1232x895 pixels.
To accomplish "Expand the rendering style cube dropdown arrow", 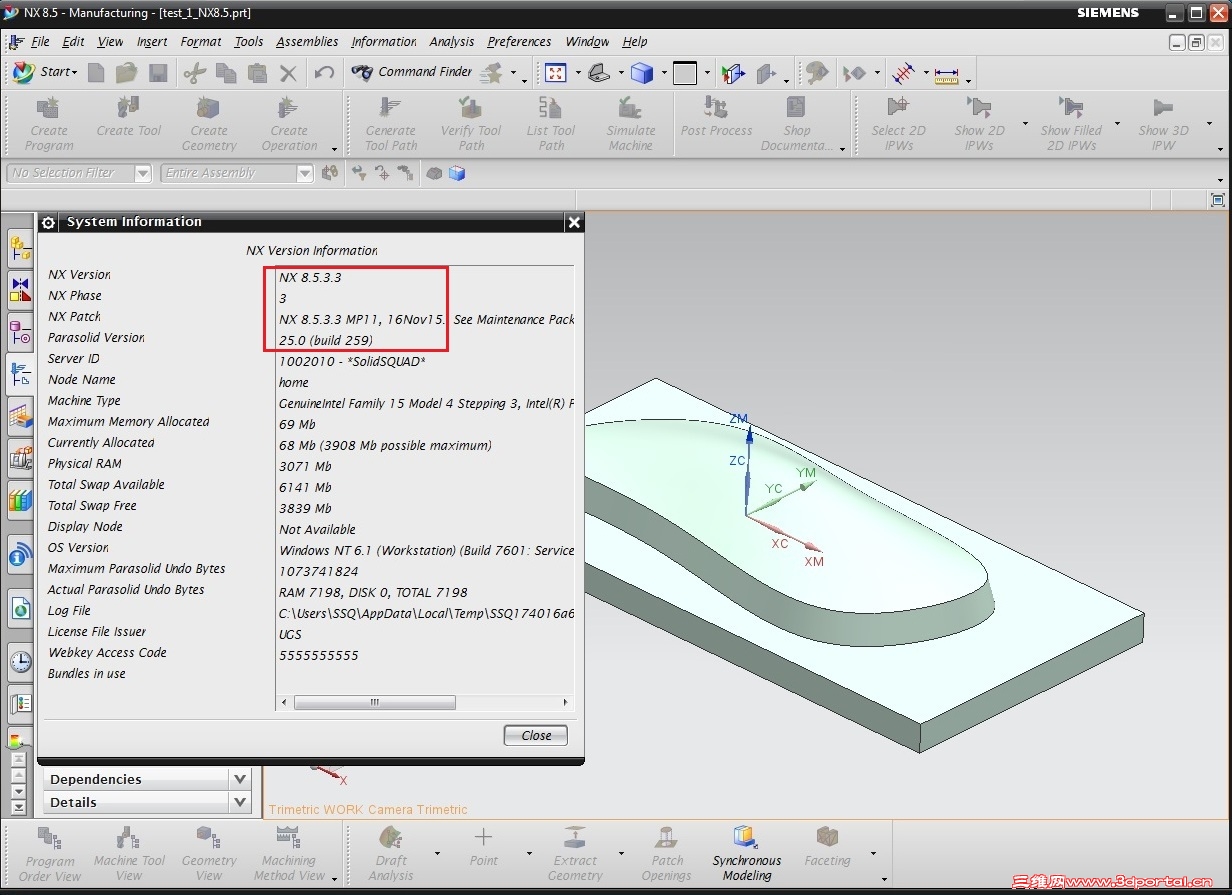I will pyautogui.click(x=664, y=74).
